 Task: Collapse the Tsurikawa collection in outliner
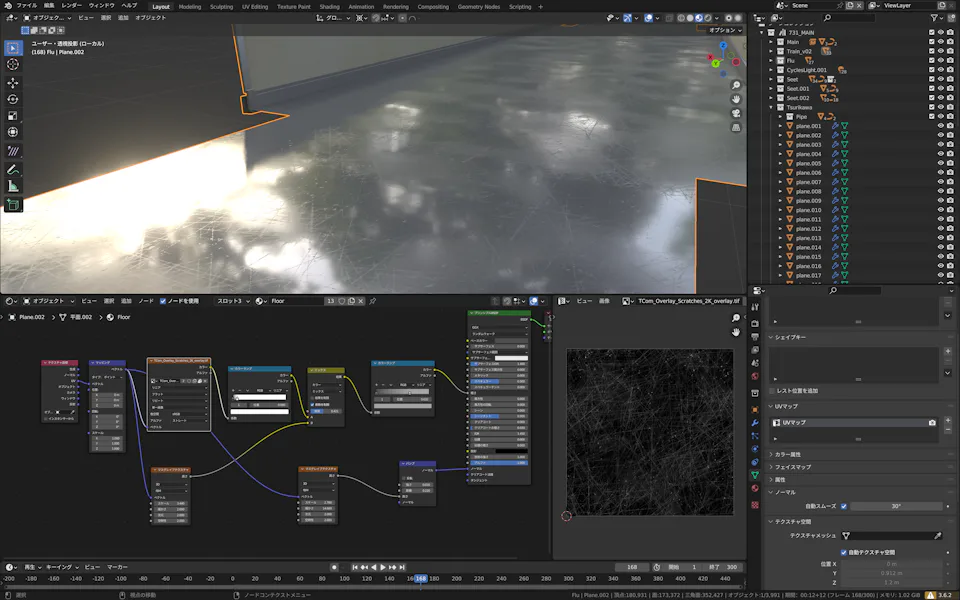point(772,107)
